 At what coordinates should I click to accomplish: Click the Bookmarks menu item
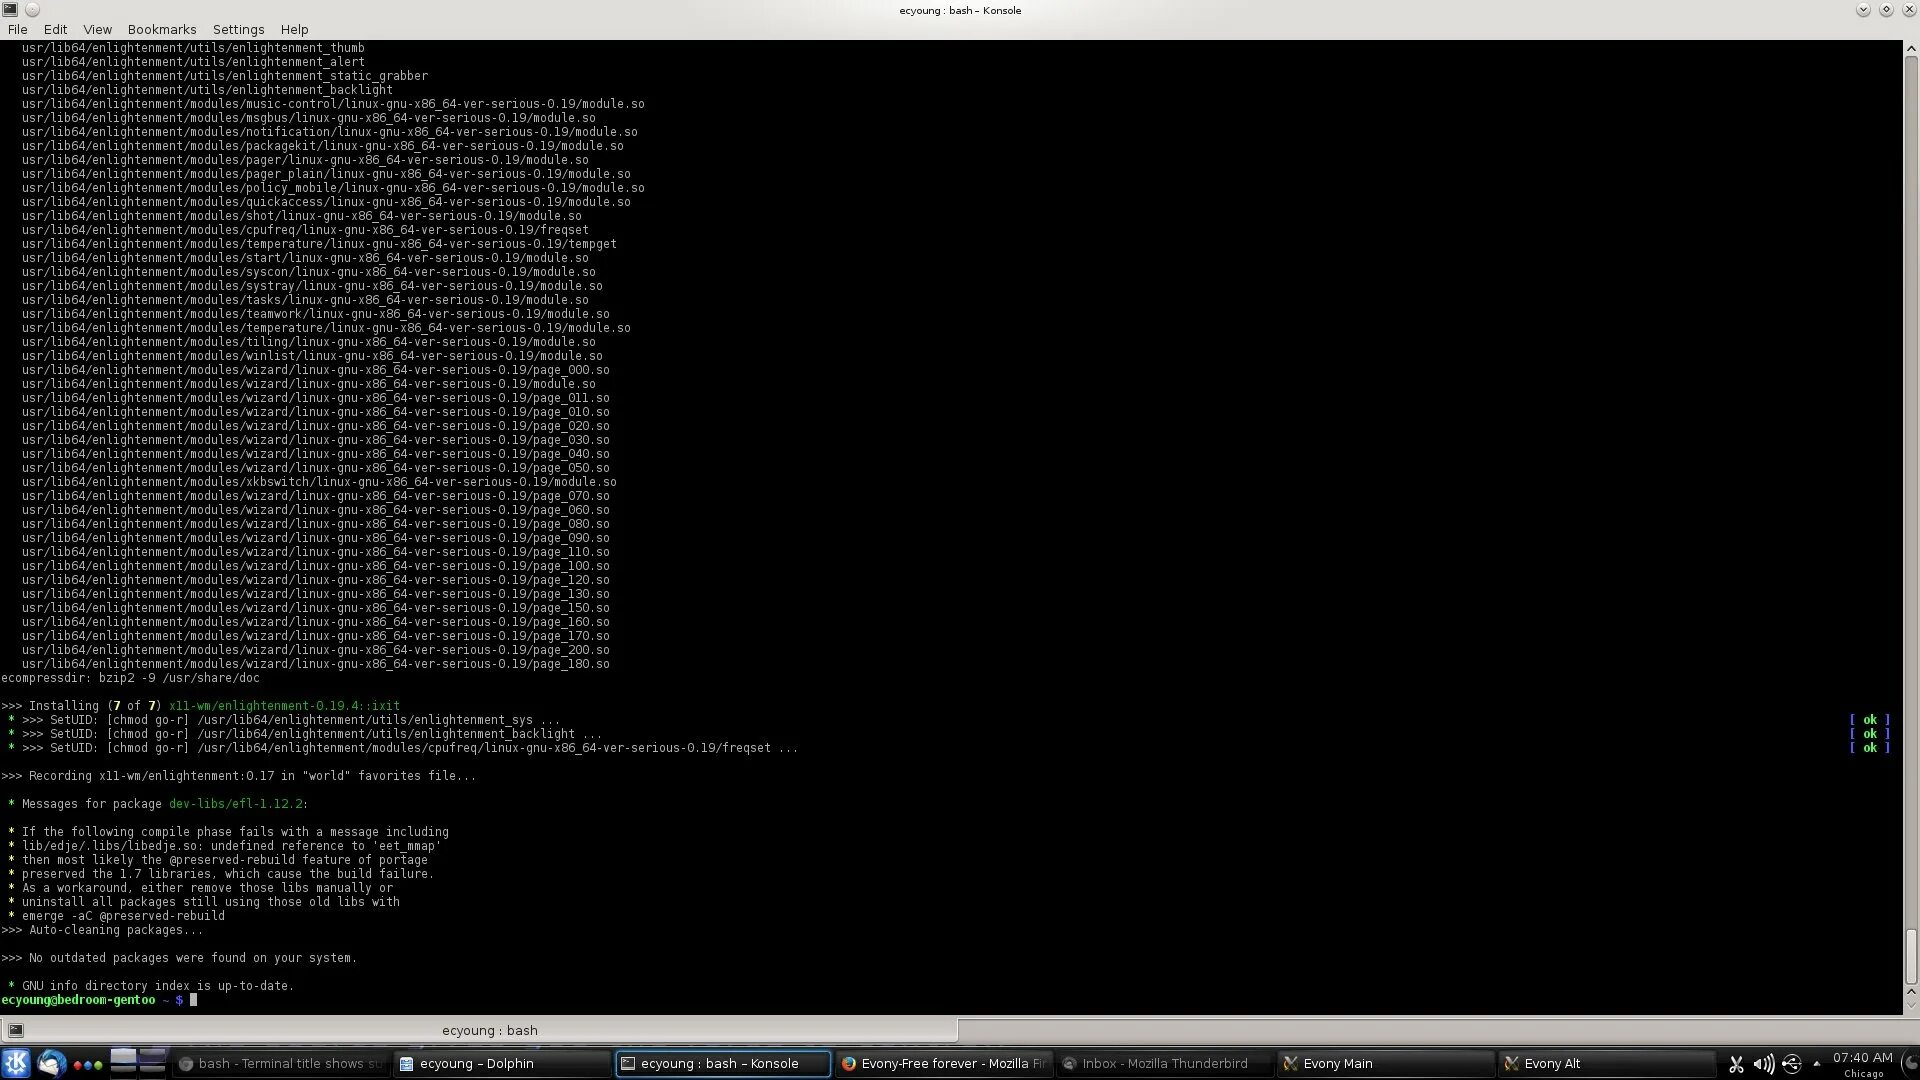pos(161,29)
